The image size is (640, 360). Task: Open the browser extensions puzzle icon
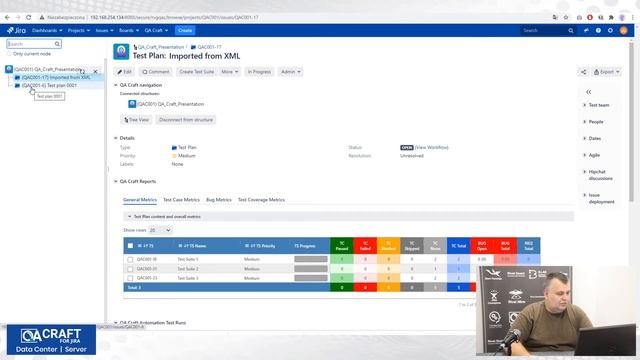click(611, 18)
